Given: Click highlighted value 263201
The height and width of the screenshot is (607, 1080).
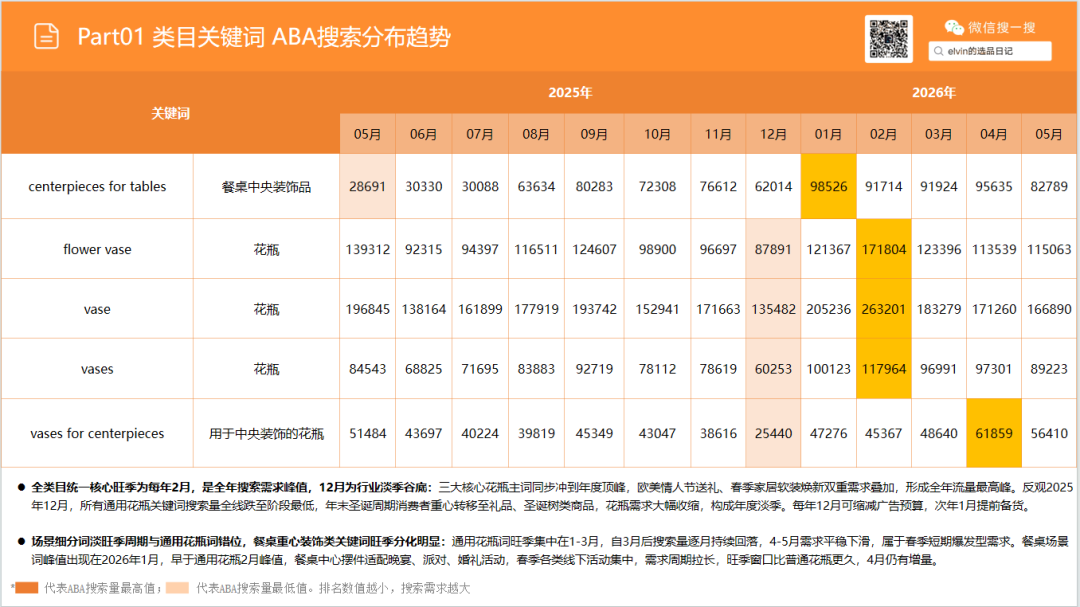Looking at the screenshot, I should (x=884, y=309).
